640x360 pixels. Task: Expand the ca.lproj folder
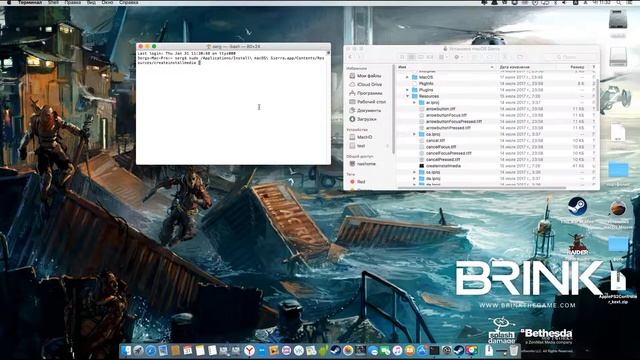coord(414,134)
